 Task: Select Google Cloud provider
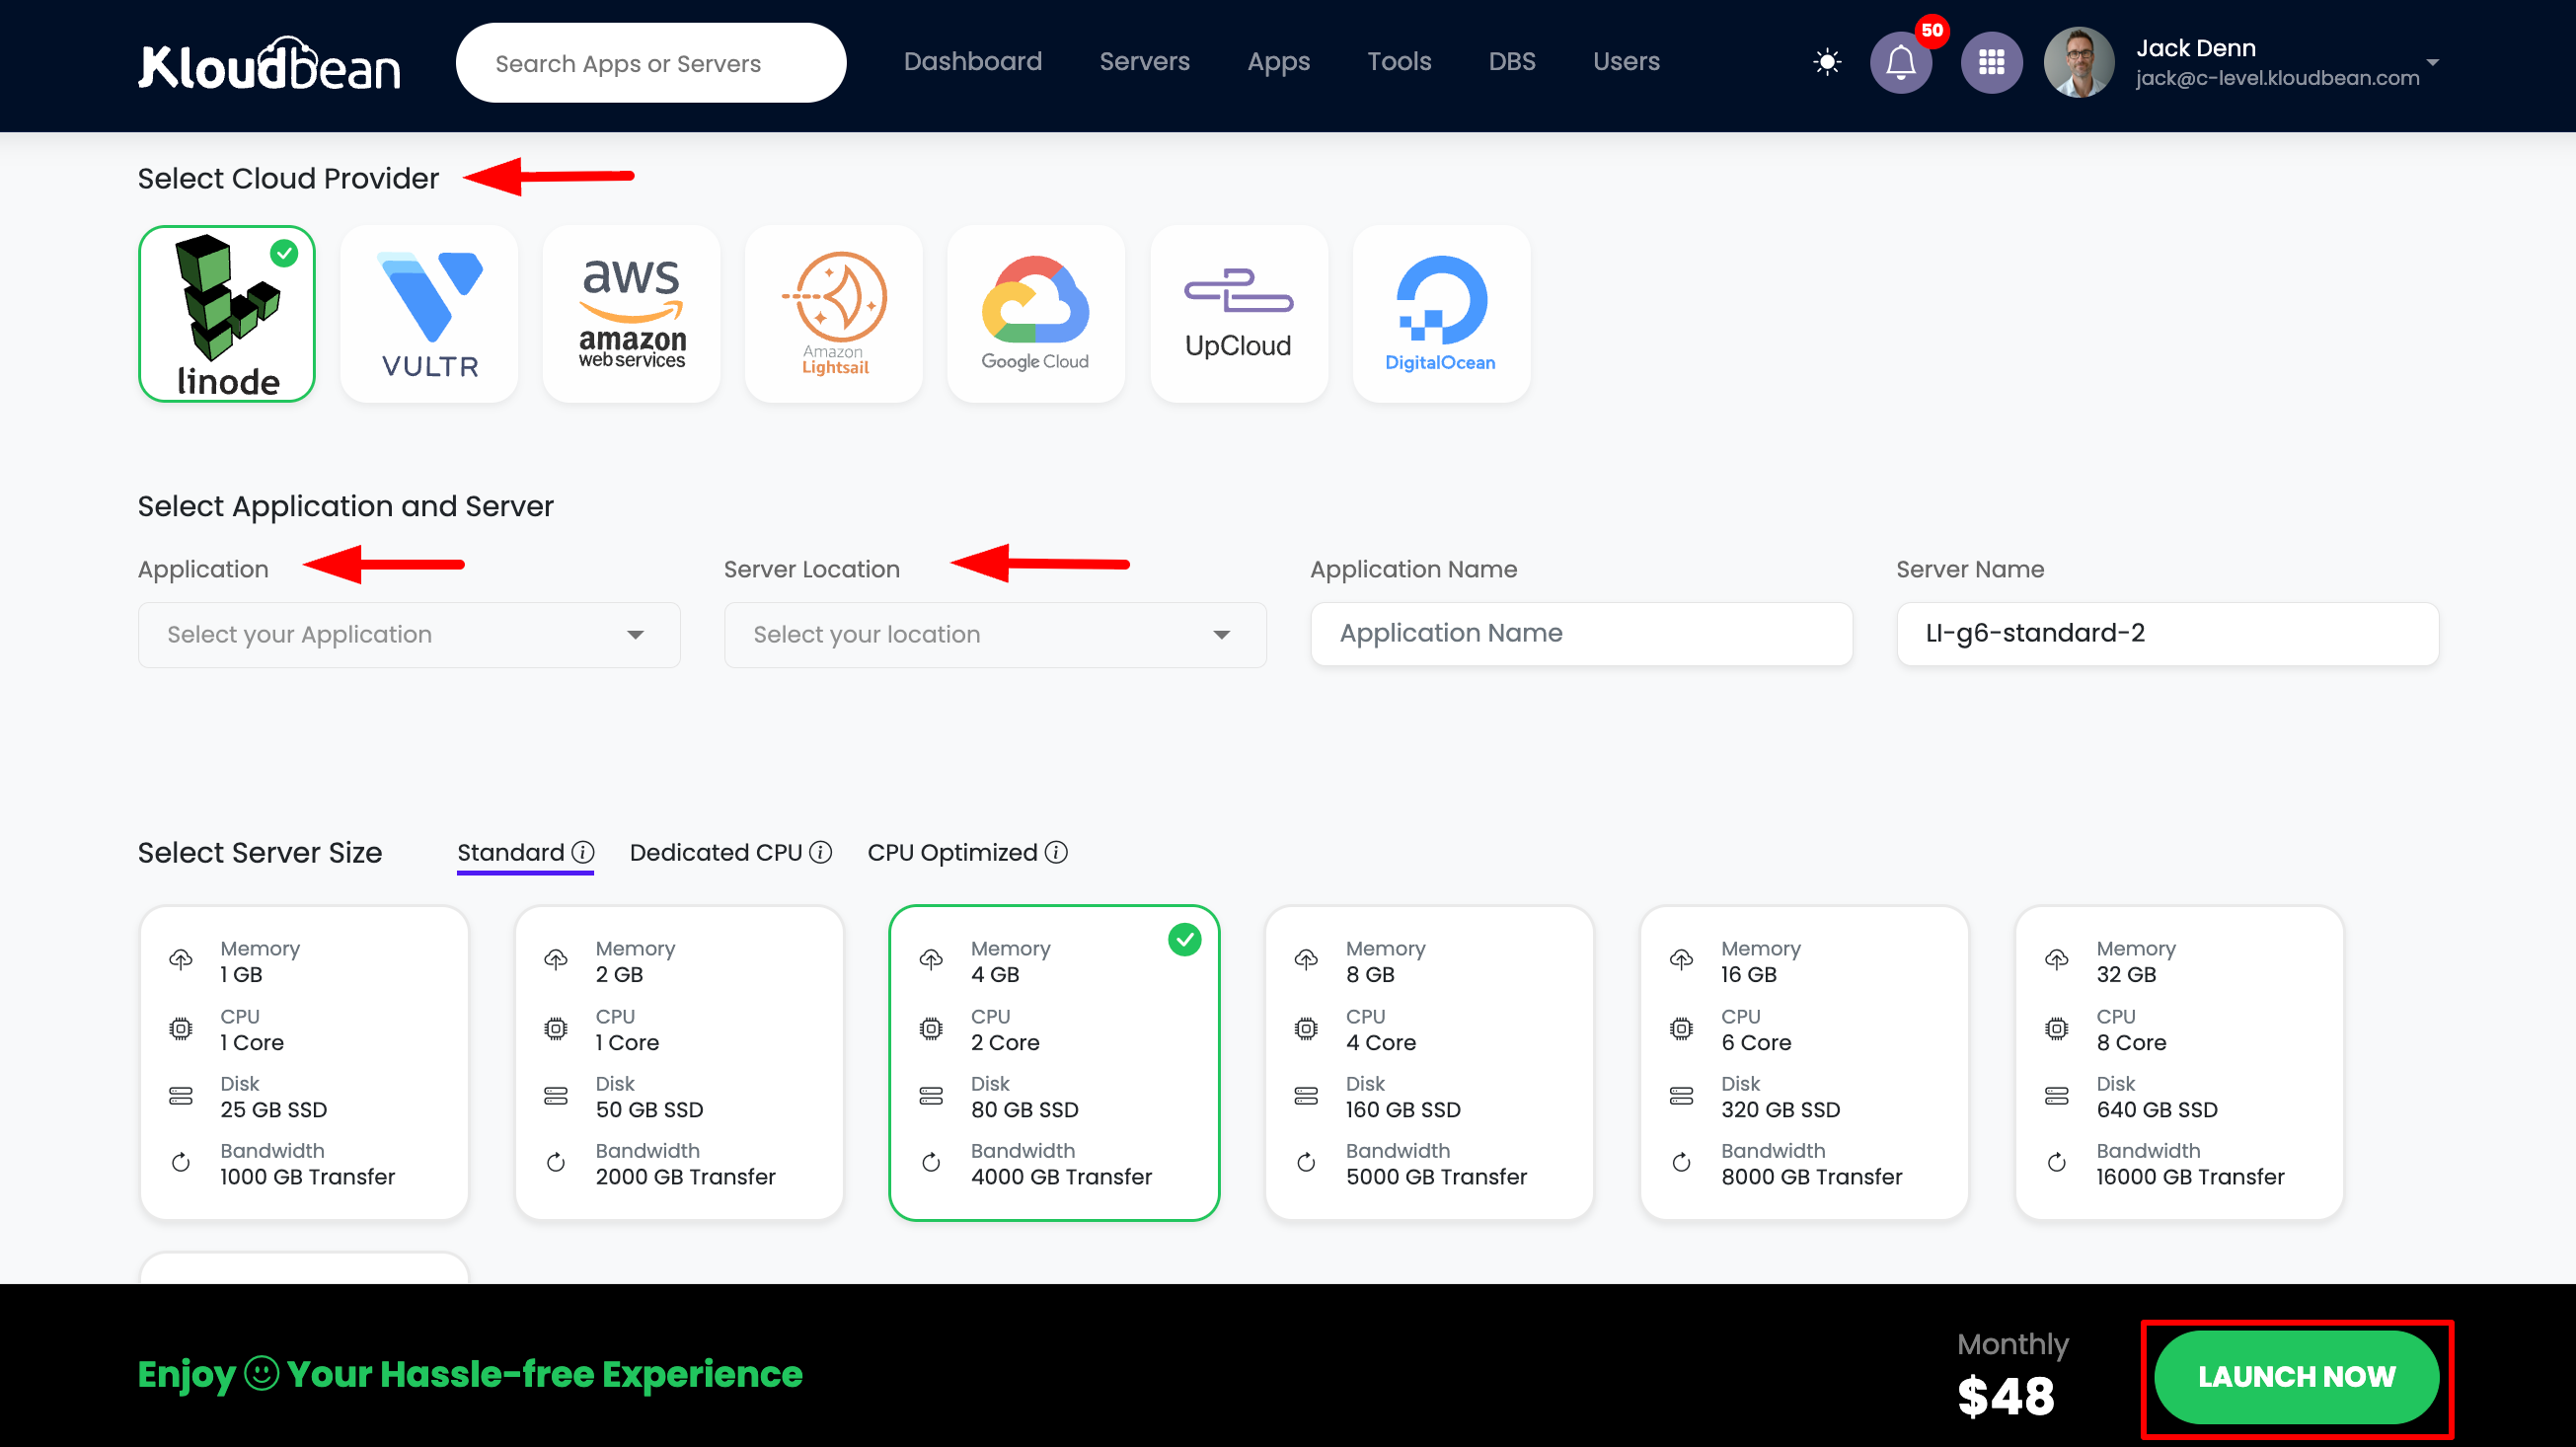(x=1036, y=314)
